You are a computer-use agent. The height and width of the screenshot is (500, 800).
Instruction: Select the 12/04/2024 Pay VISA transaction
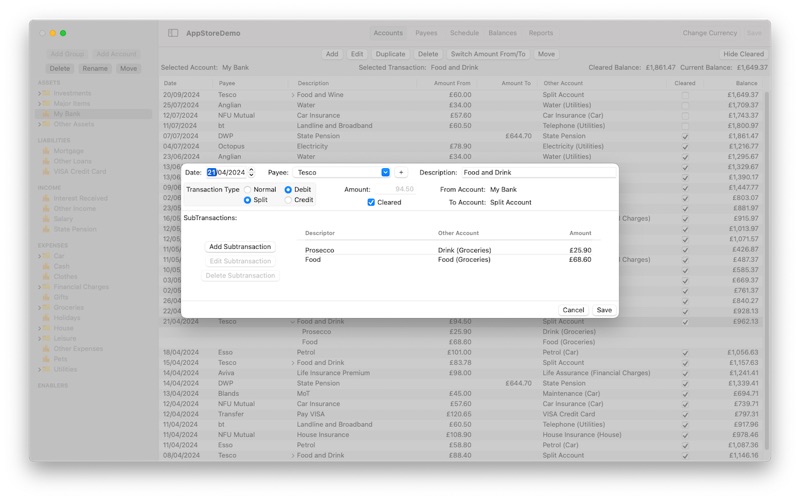pyautogui.click(x=461, y=414)
